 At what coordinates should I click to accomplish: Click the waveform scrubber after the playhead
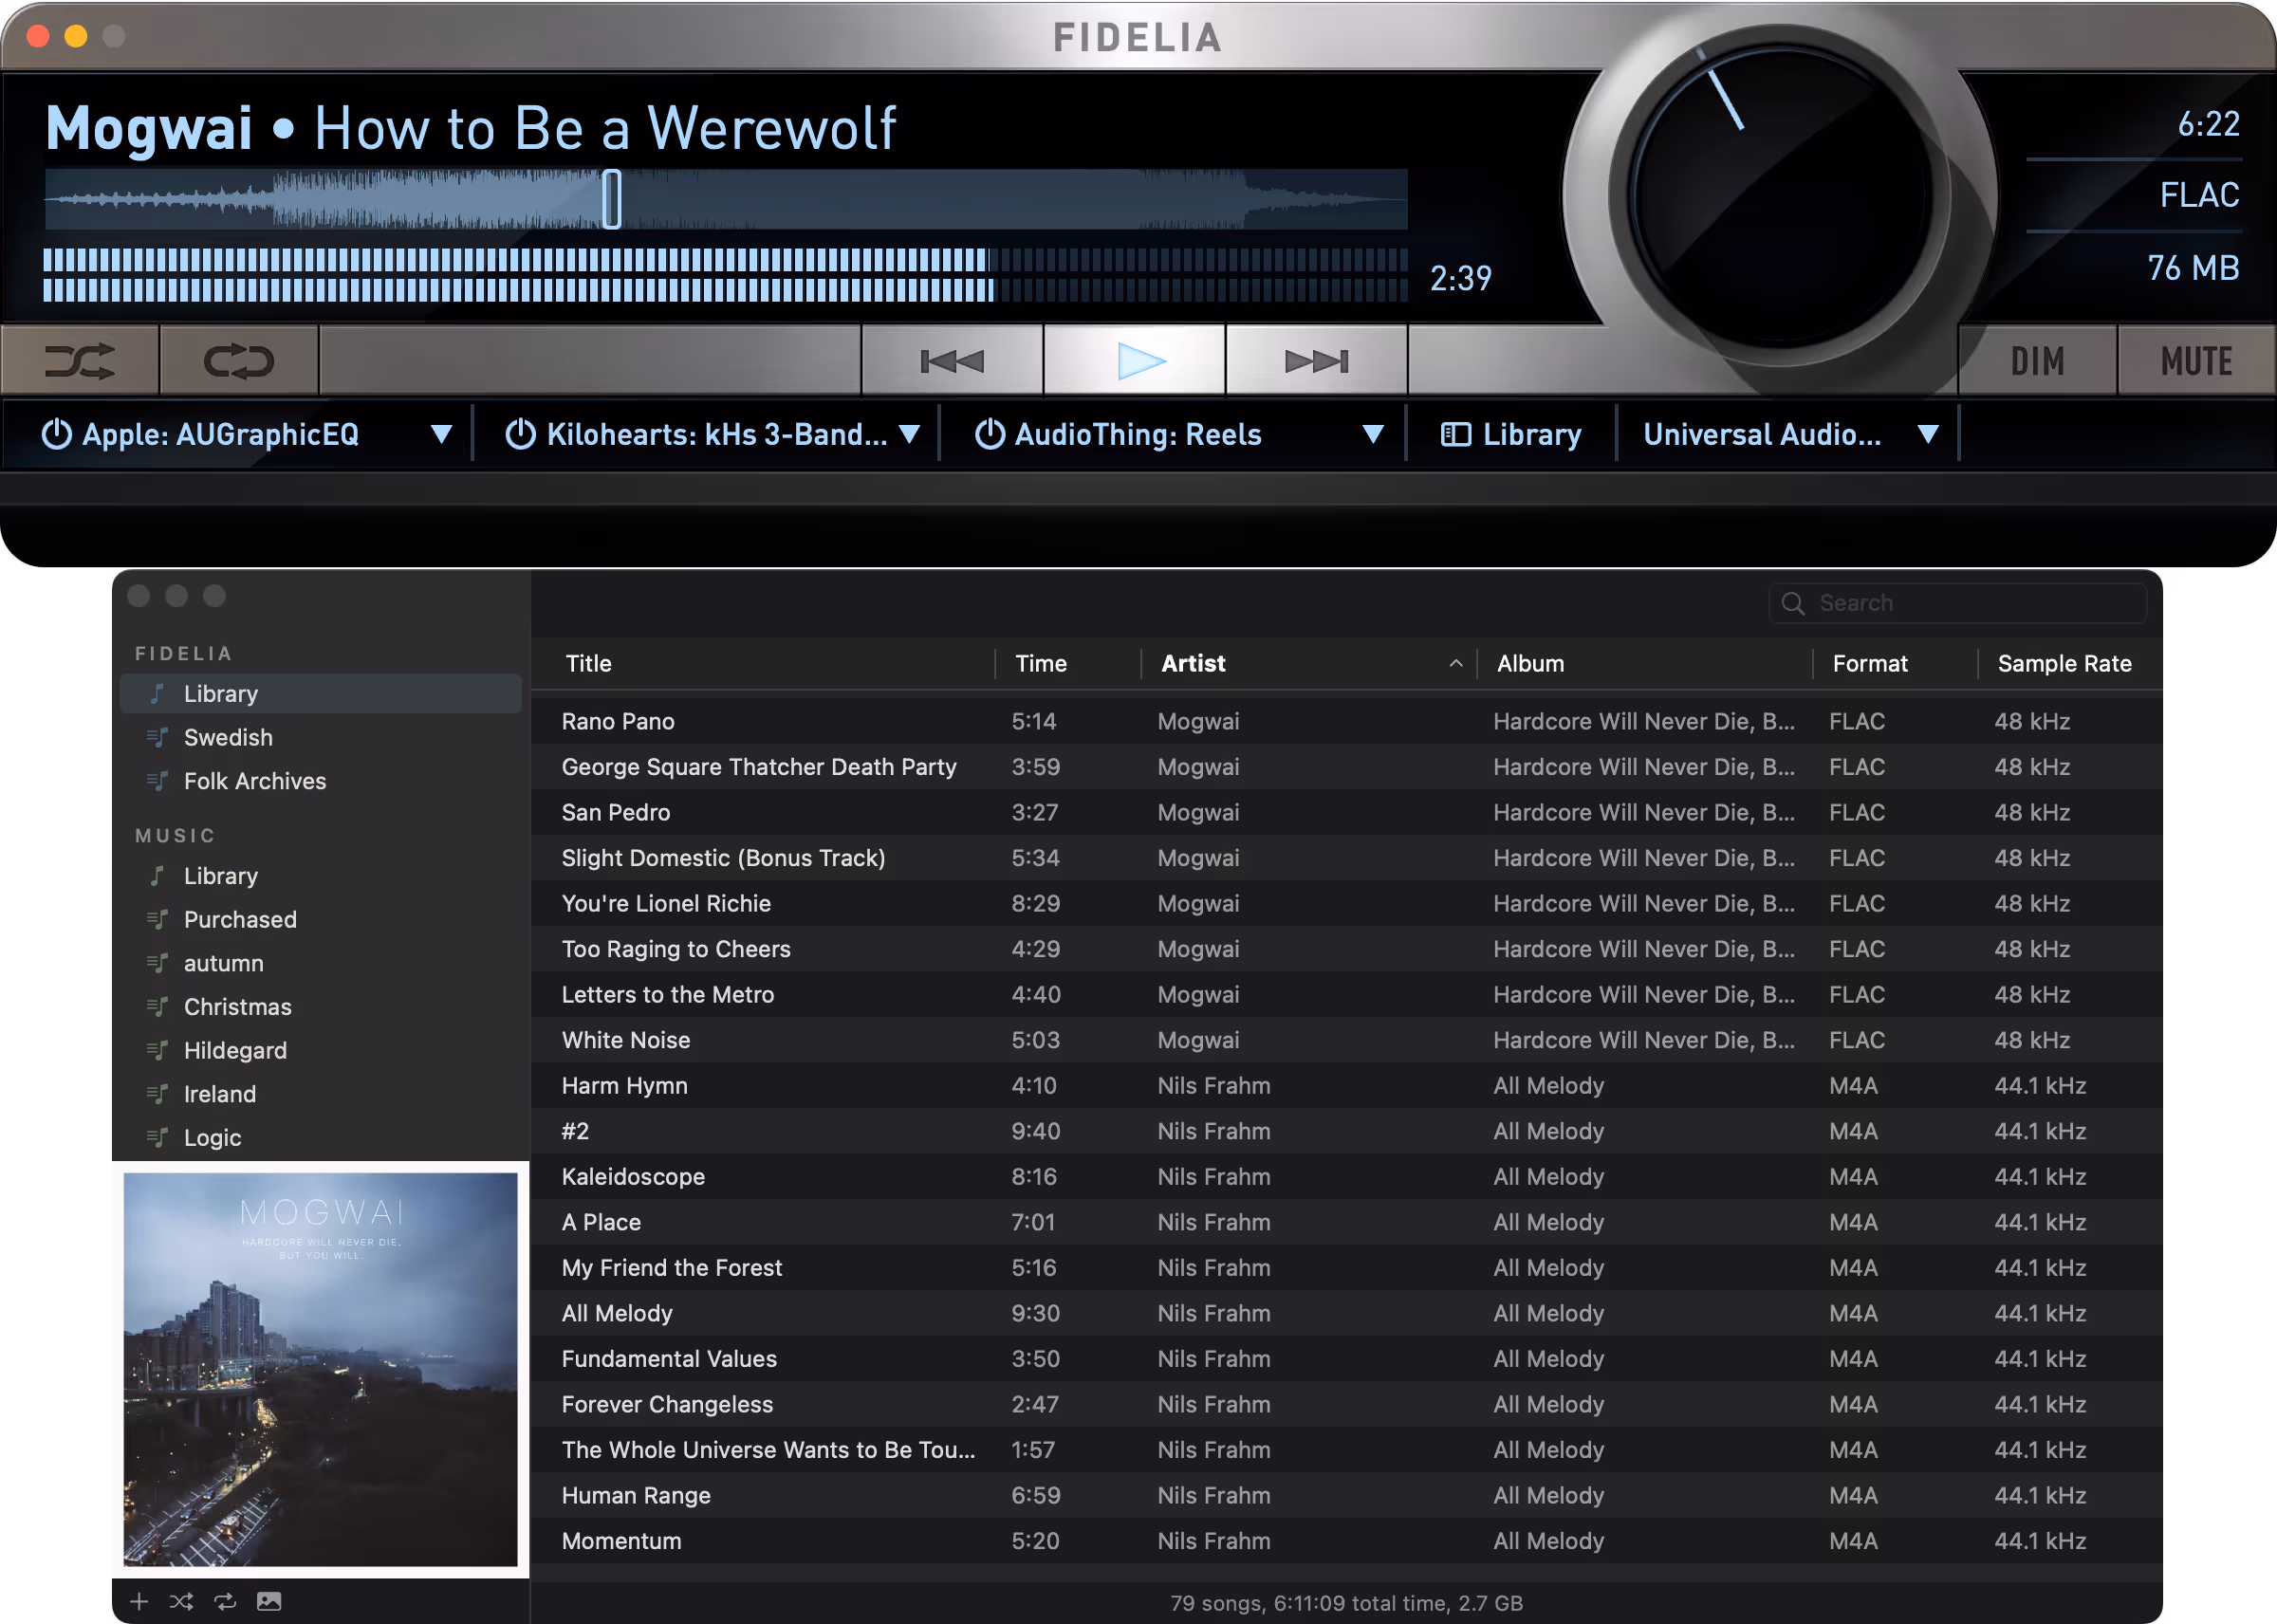pos(1014,199)
